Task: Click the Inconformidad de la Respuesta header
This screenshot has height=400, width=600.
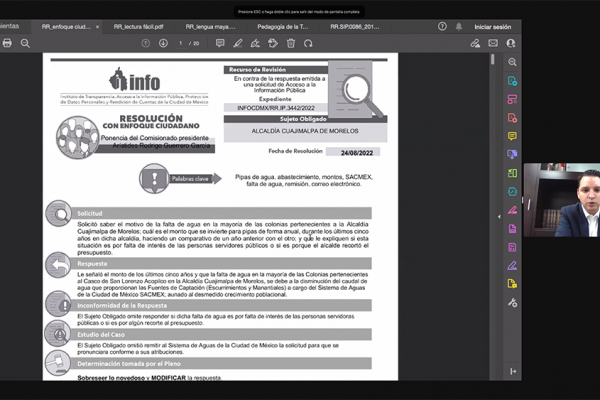Action: pos(221,305)
